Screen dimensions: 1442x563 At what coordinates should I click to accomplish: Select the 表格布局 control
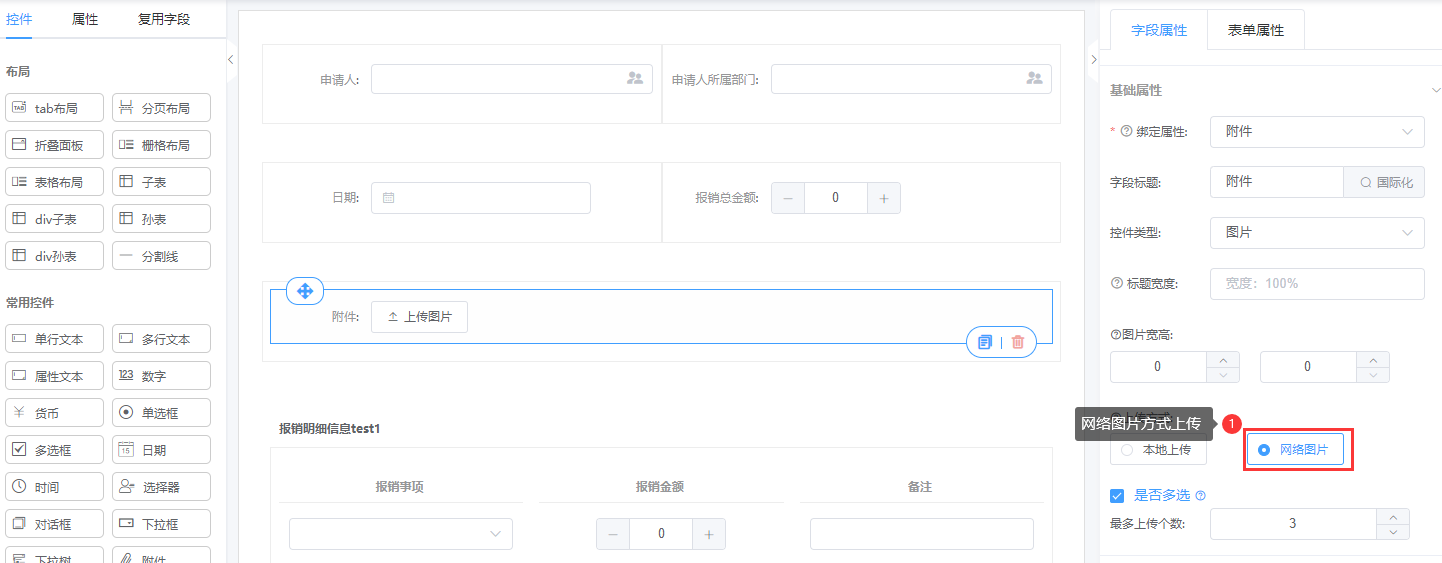54,182
